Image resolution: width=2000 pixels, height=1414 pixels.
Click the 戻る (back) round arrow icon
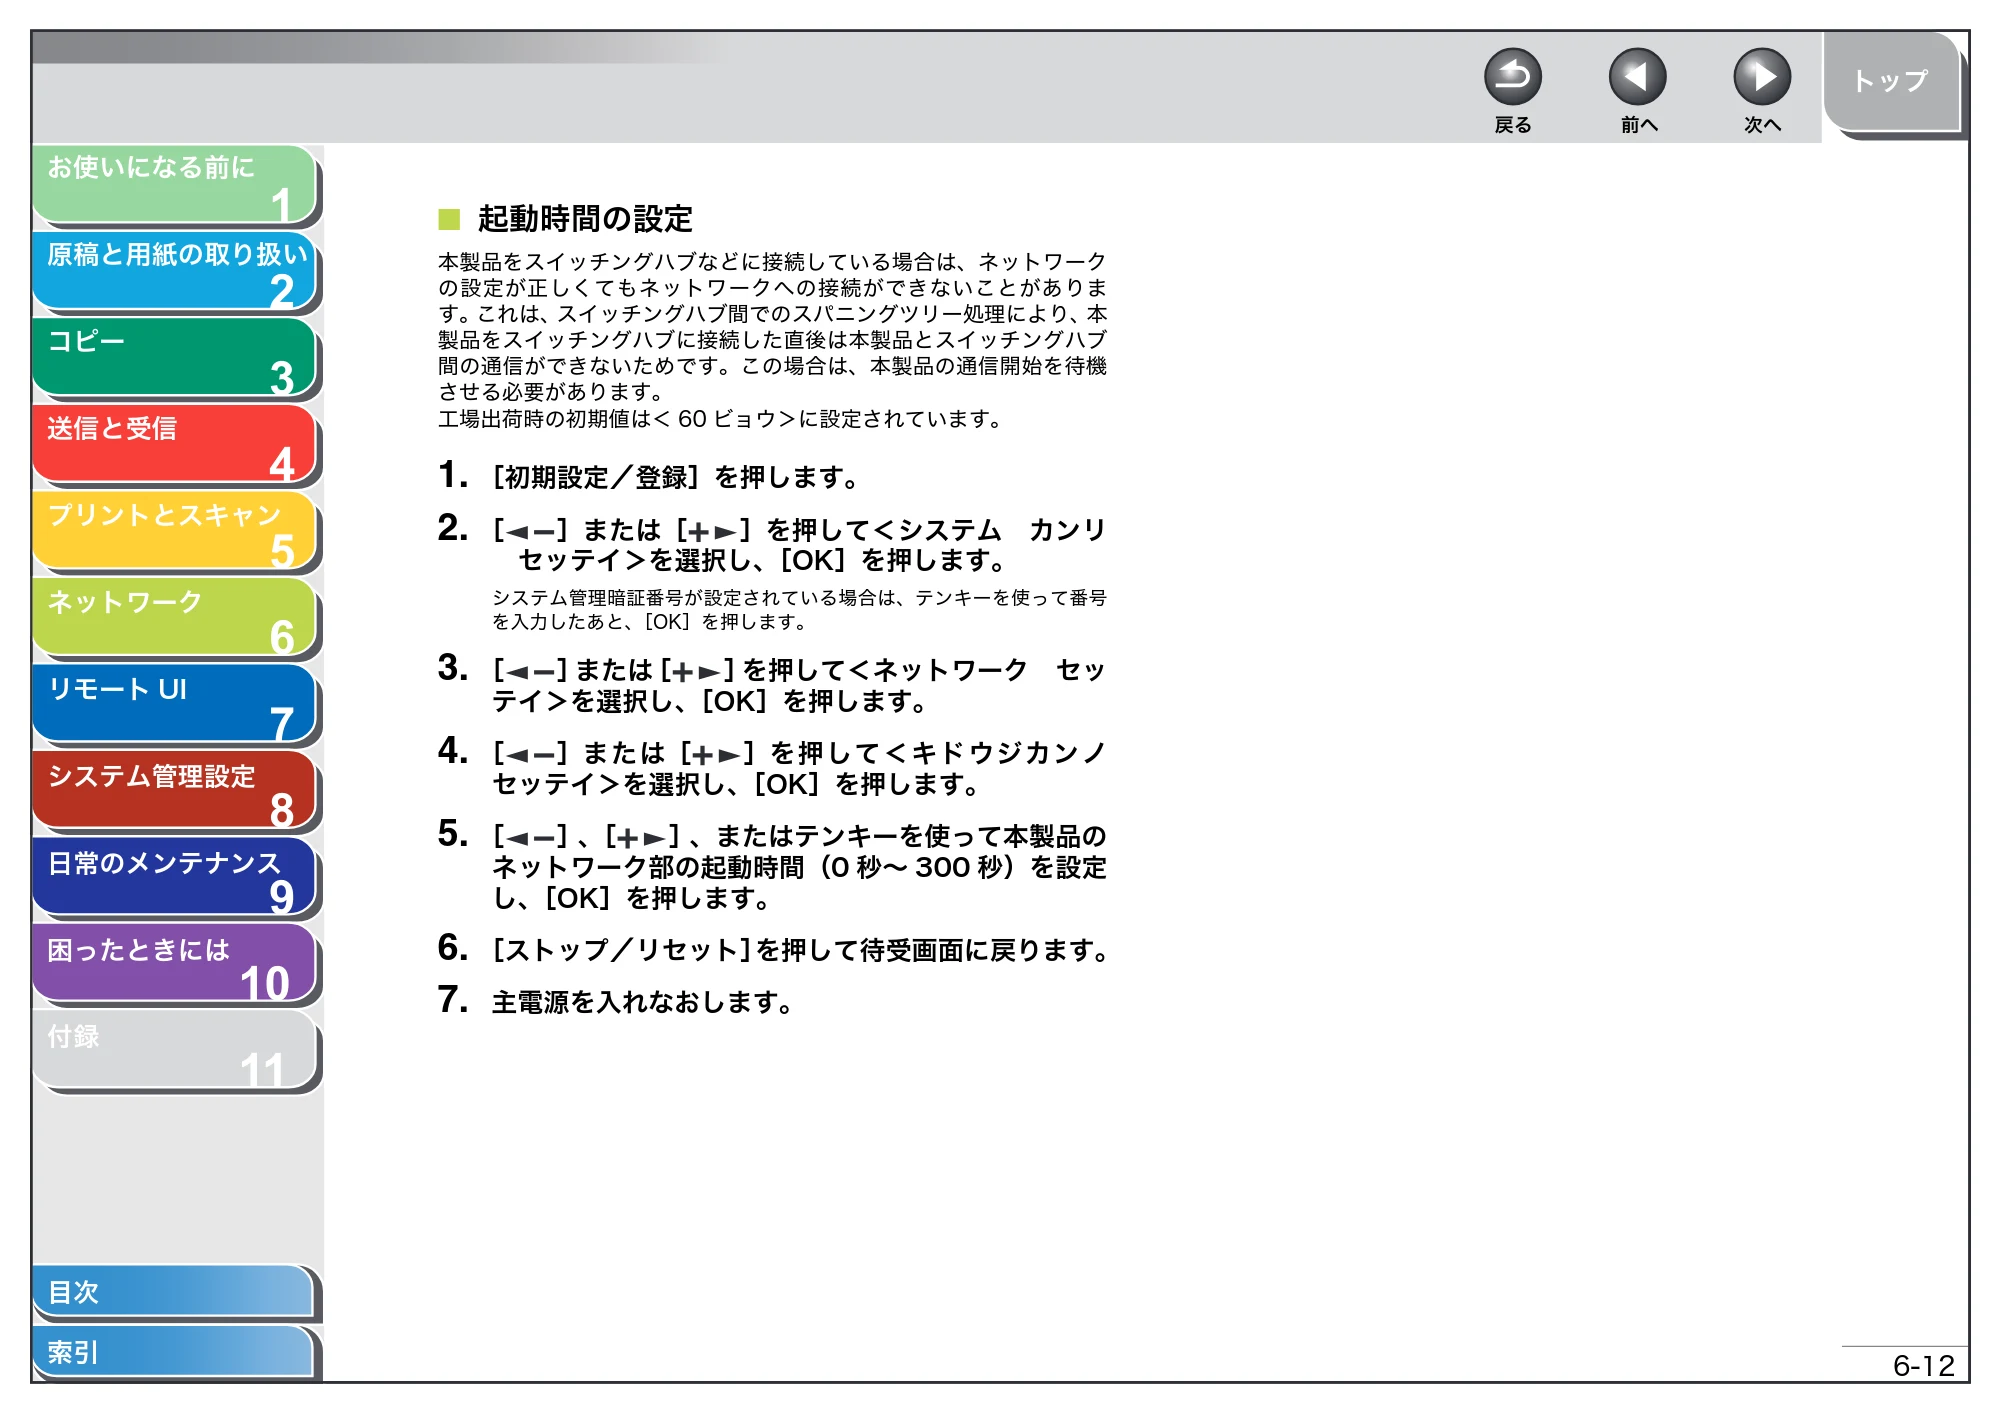click(x=1512, y=77)
